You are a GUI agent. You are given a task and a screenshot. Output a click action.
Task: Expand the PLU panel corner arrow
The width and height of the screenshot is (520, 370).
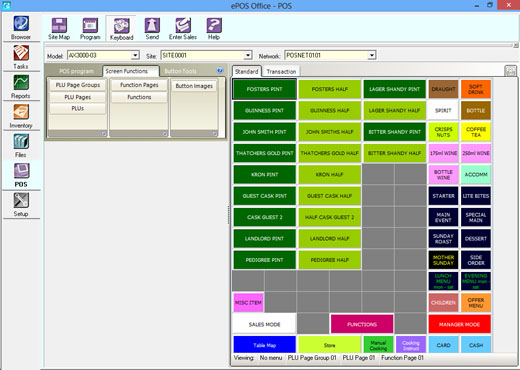click(x=104, y=134)
